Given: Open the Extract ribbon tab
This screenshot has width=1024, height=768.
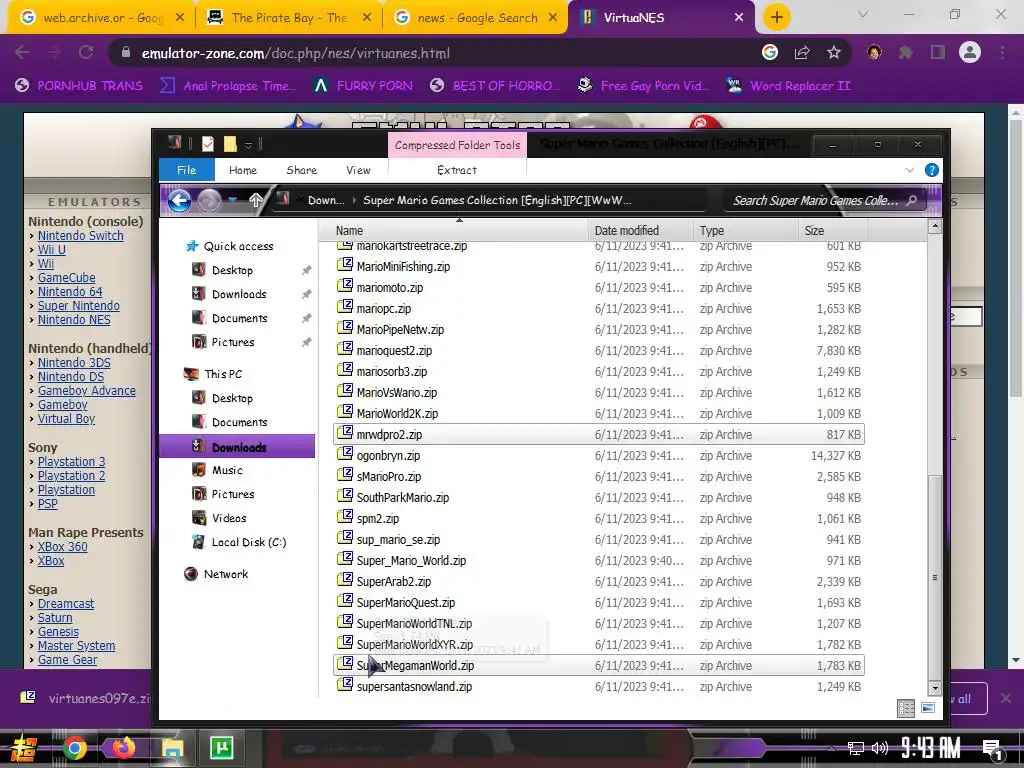Looking at the screenshot, I should tap(456, 170).
